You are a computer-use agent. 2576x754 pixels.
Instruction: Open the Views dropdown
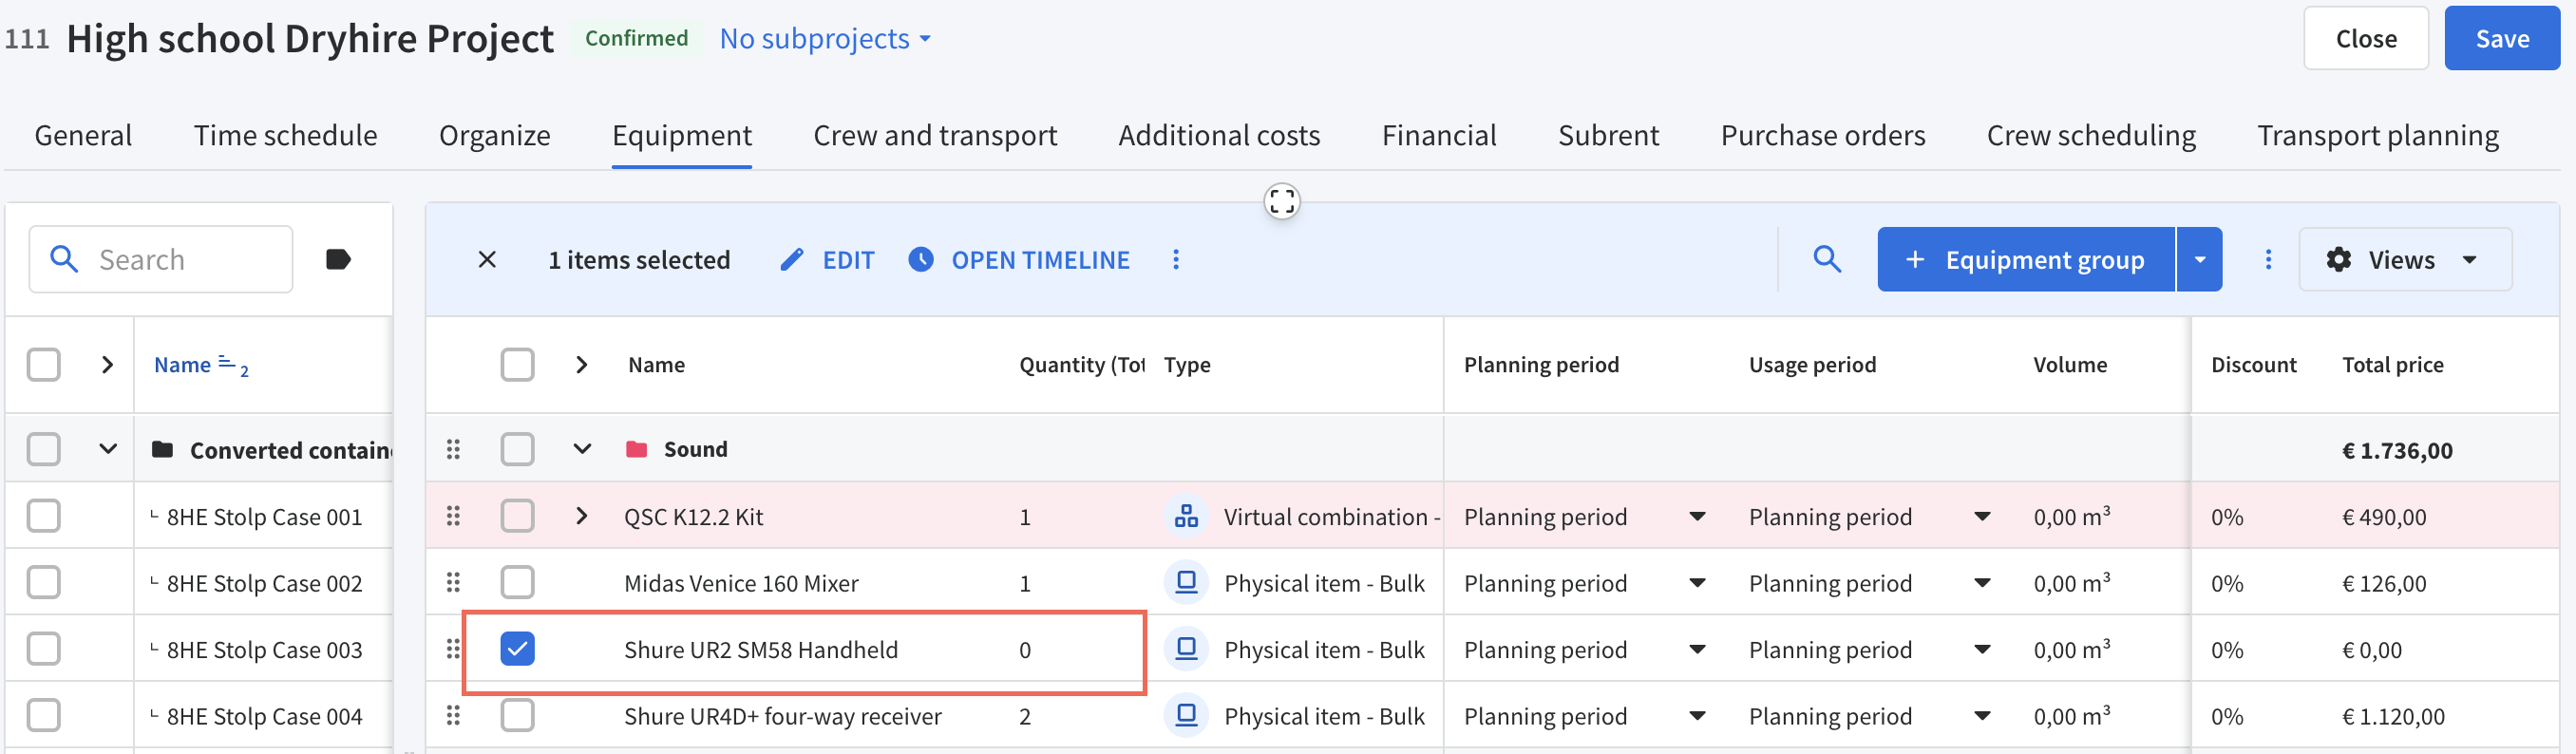2404,260
